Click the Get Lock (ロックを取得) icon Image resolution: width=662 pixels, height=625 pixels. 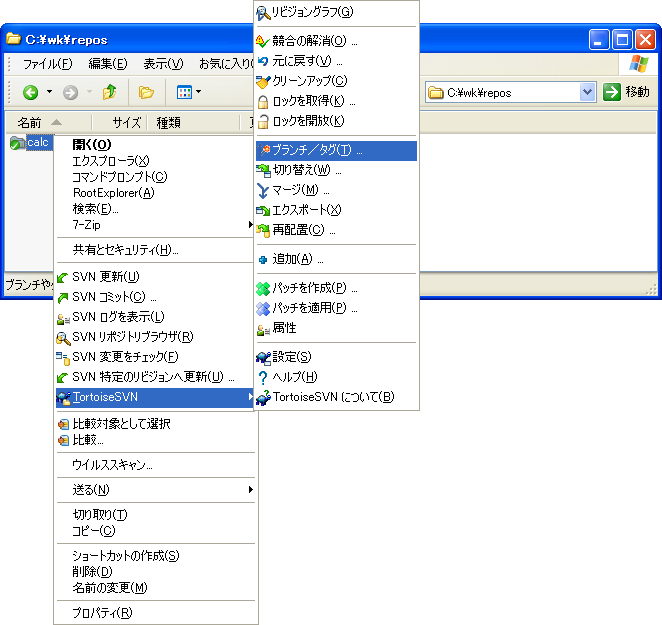pyautogui.click(x=263, y=101)
